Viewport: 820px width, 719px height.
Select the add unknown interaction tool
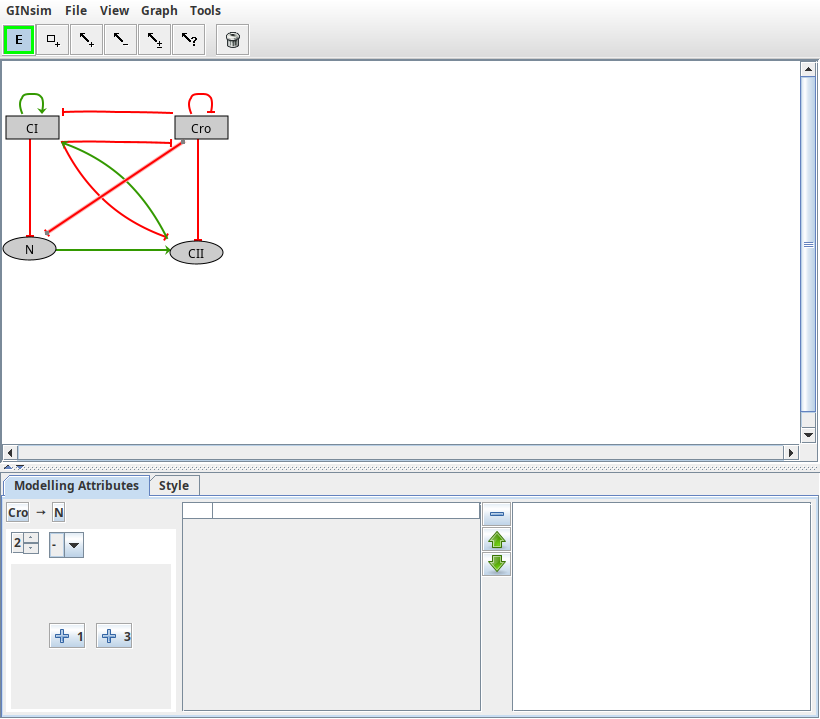(x=188, y=39)
